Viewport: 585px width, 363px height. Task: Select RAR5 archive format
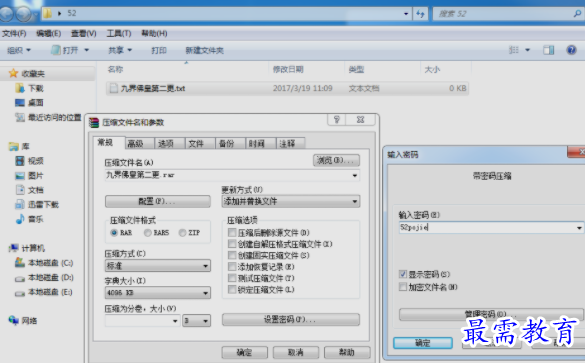coord(147,233)
